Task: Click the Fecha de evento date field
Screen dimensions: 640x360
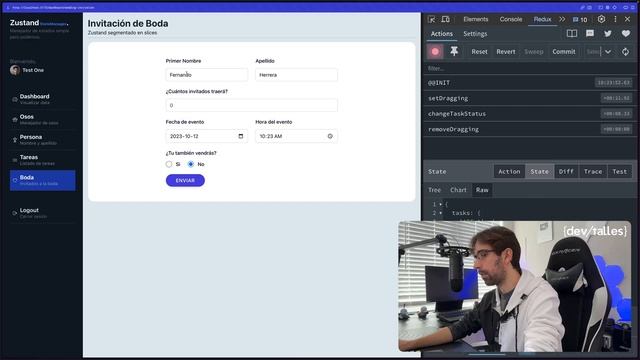Action: point(207,136)
